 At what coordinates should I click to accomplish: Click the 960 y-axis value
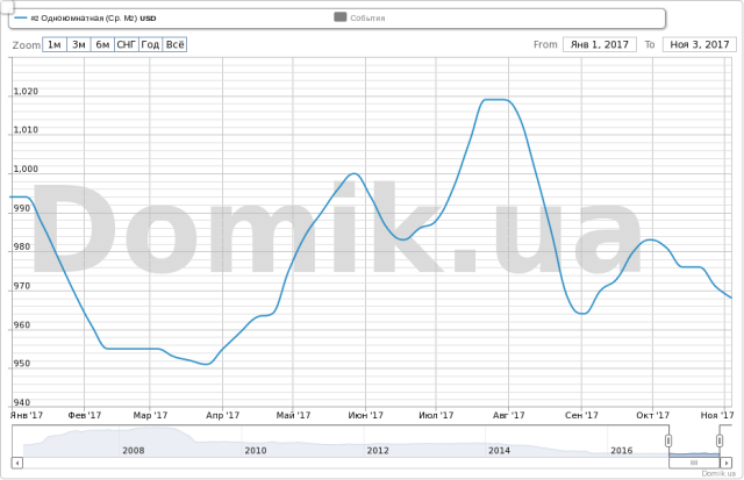pyautogui.click(x=22, y=325)
